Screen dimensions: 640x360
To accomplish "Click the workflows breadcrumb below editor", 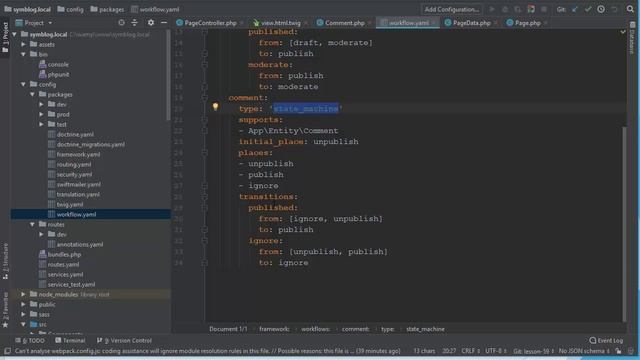I will pos(316,329).
